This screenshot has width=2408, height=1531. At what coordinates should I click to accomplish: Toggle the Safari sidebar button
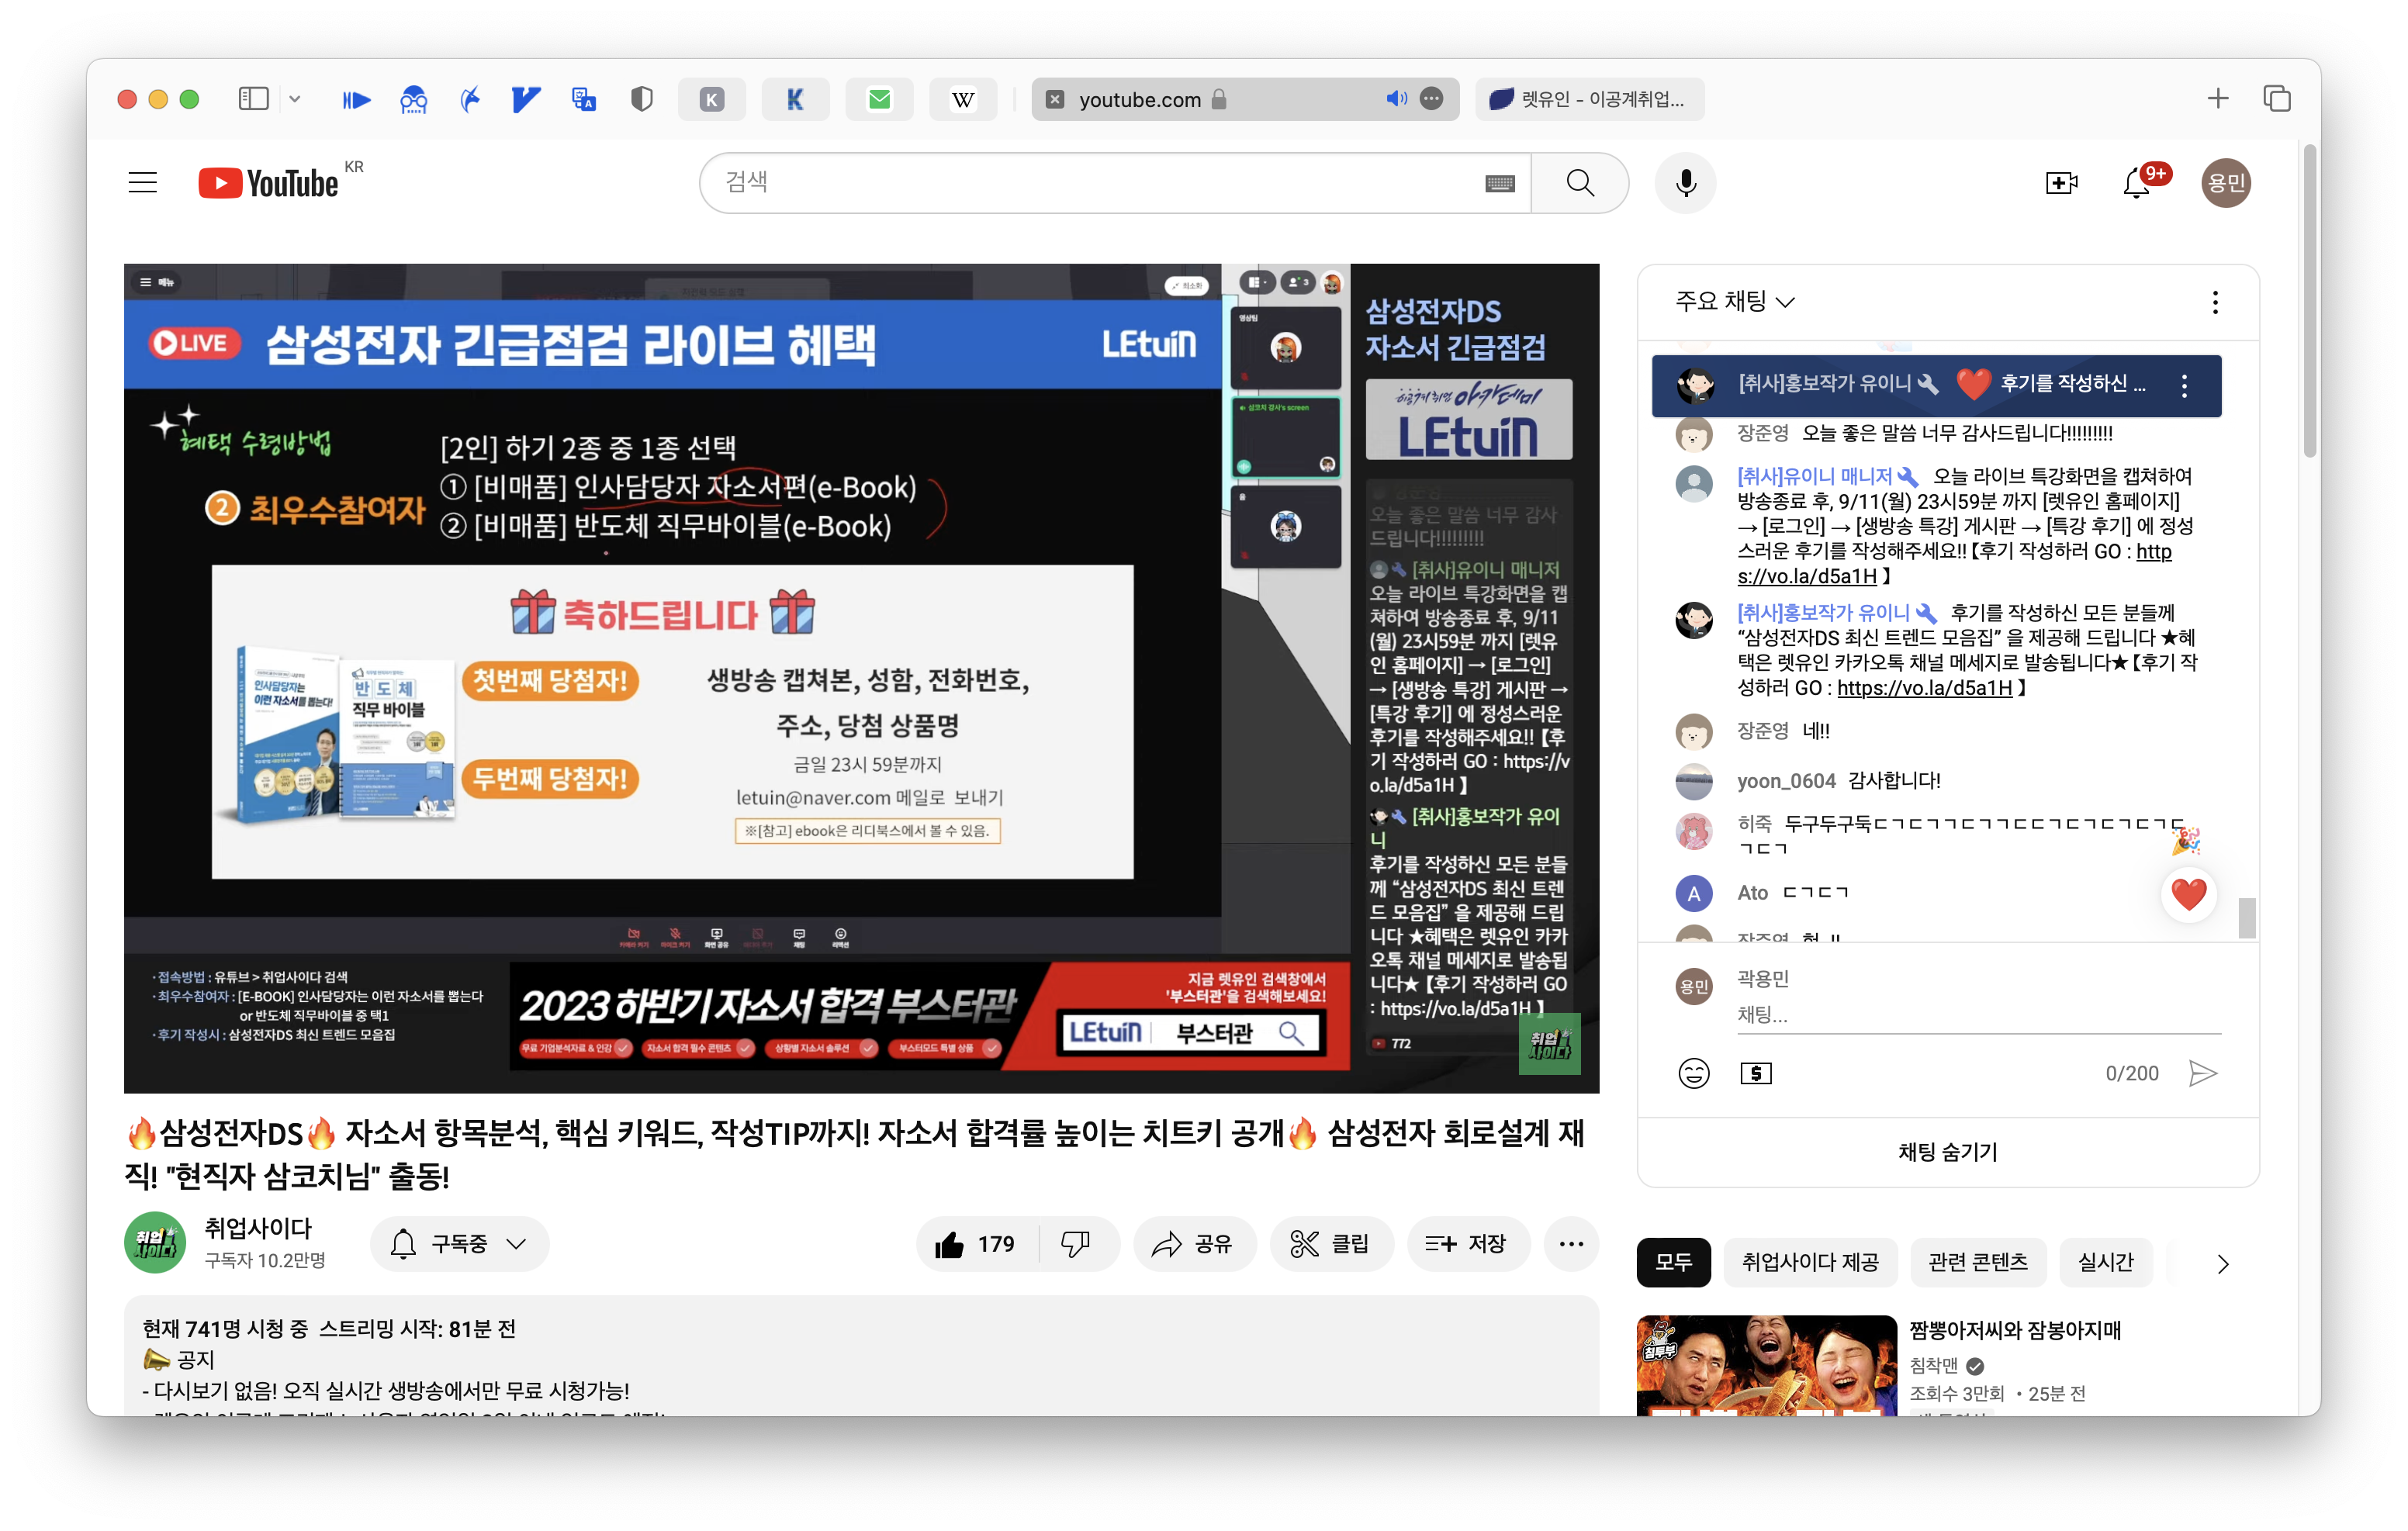[254, 99]
